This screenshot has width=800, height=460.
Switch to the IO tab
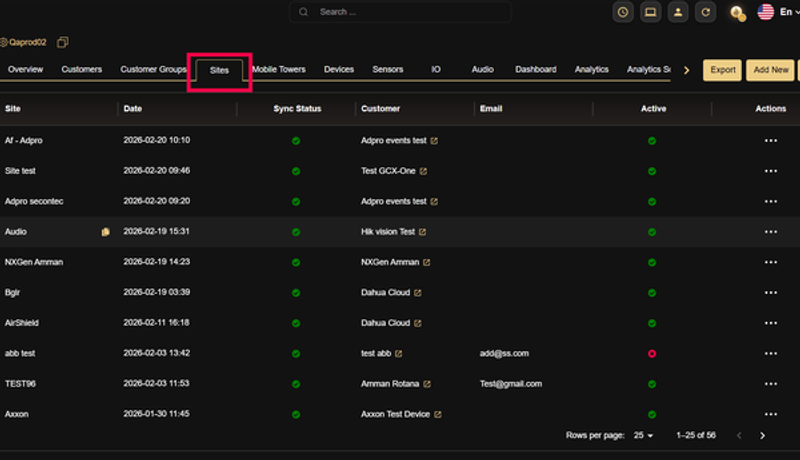click(x=436, y=69)
